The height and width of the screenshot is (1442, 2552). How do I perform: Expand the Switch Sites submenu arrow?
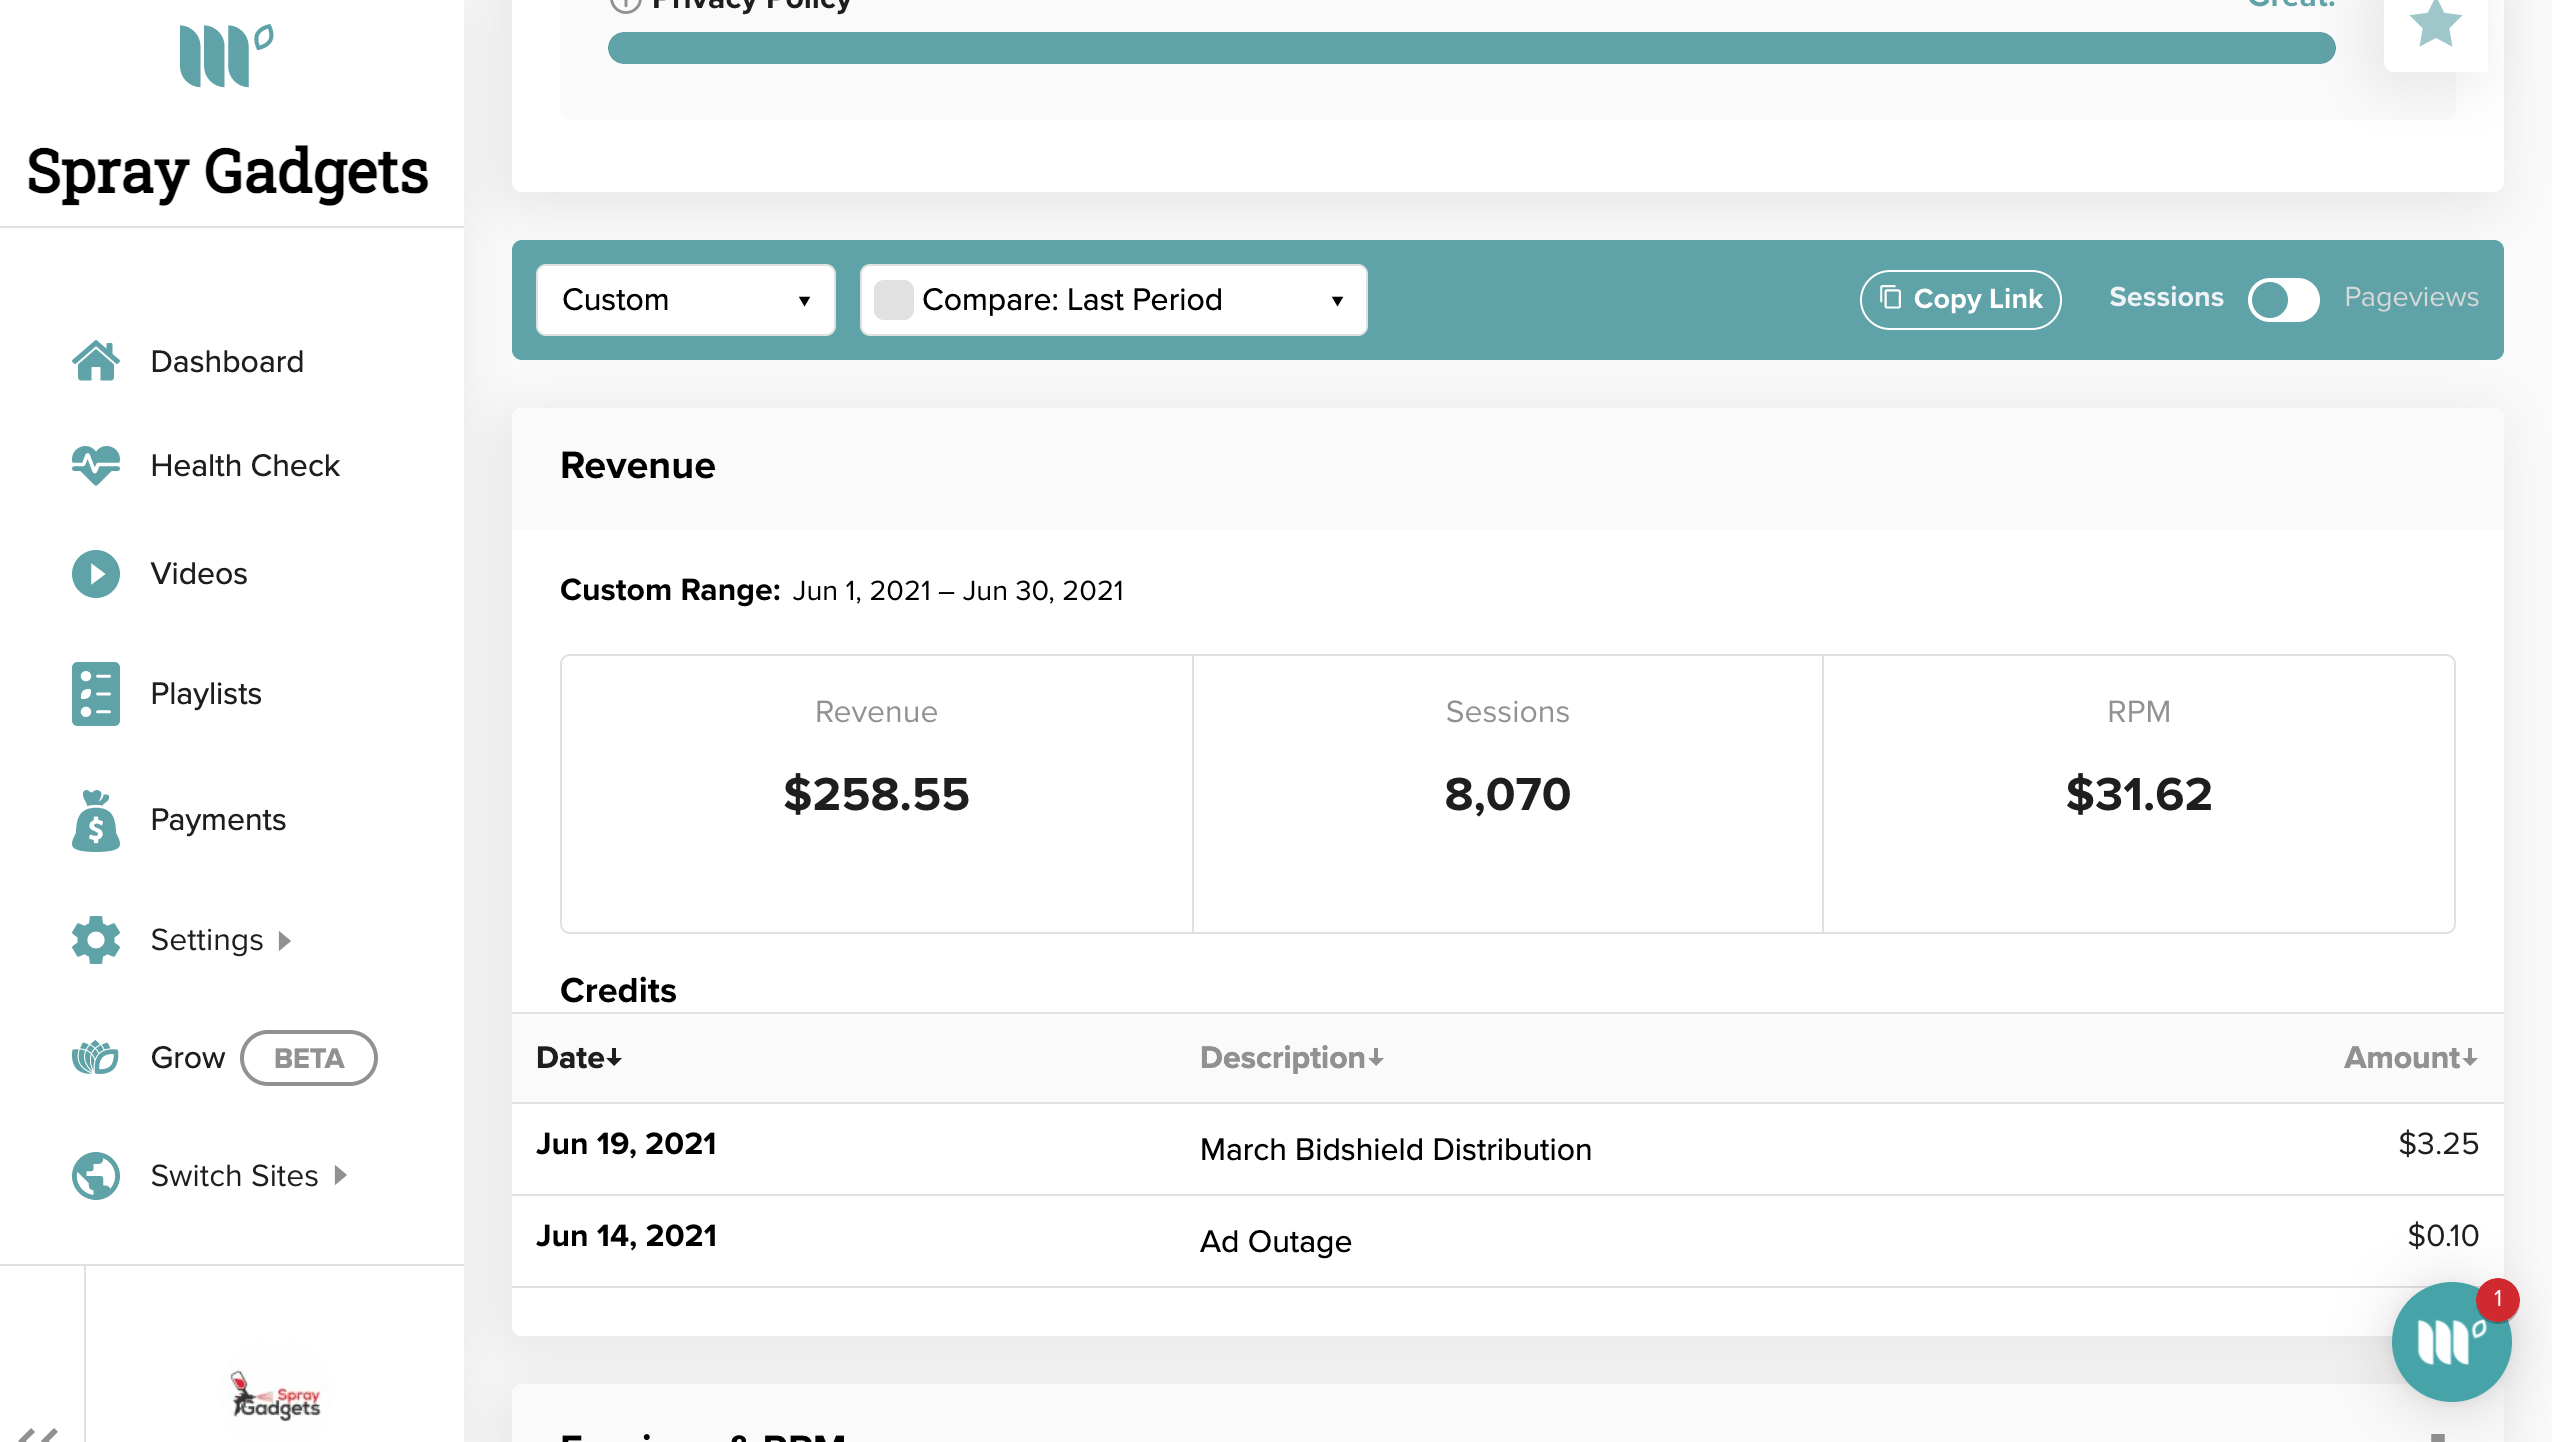341,1176
